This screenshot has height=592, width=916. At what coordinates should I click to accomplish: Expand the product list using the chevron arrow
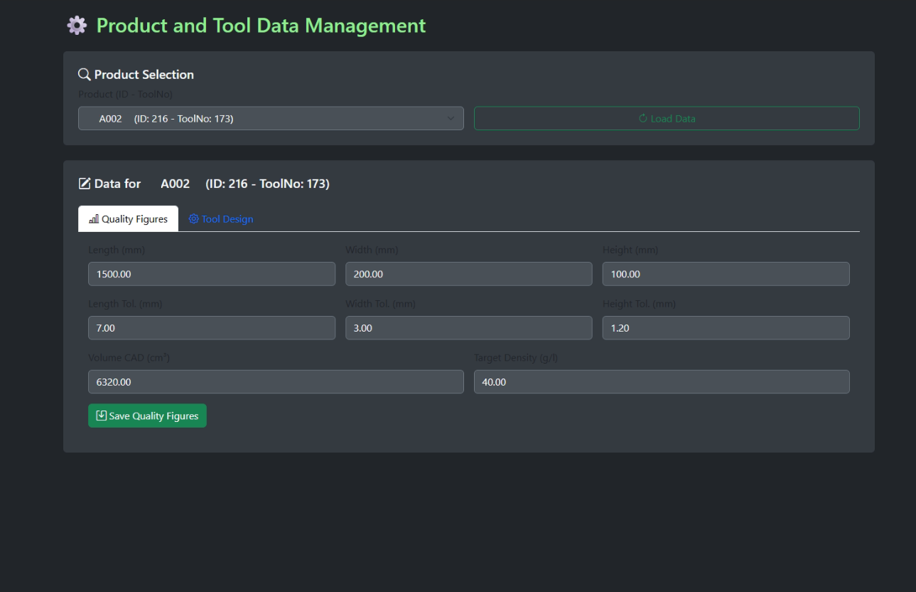point(450,119)
